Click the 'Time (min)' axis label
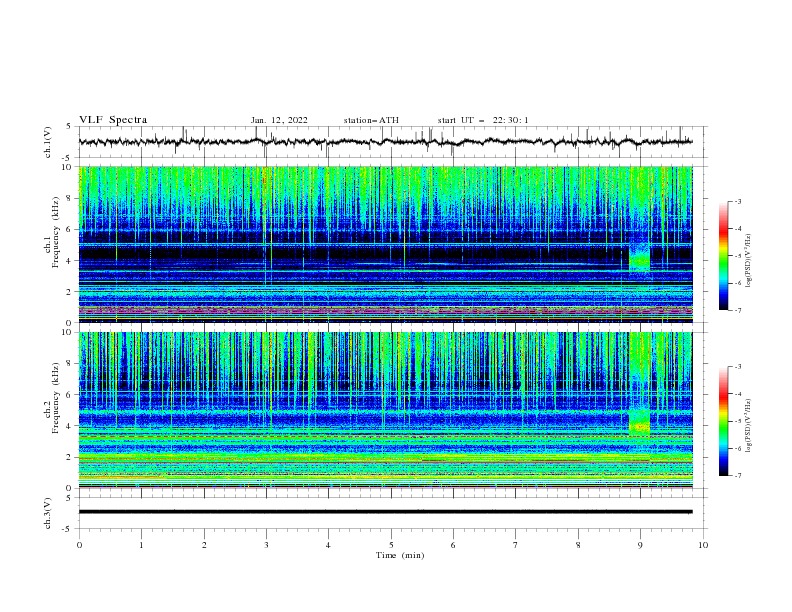This screenshot has height=612, width=792. tap(400, 555)
